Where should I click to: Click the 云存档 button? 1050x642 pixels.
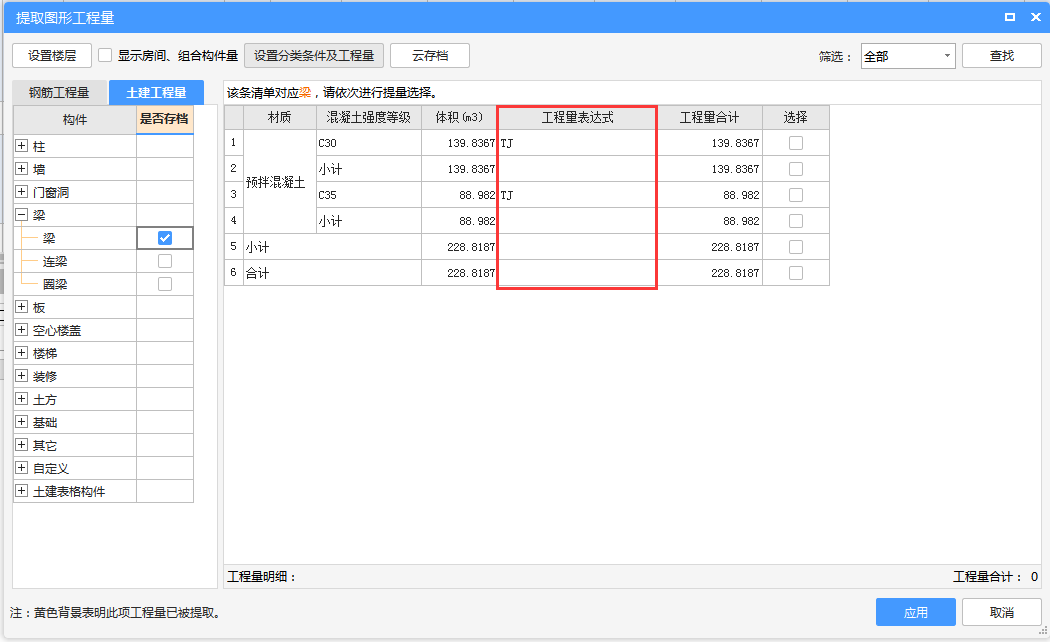429,56
